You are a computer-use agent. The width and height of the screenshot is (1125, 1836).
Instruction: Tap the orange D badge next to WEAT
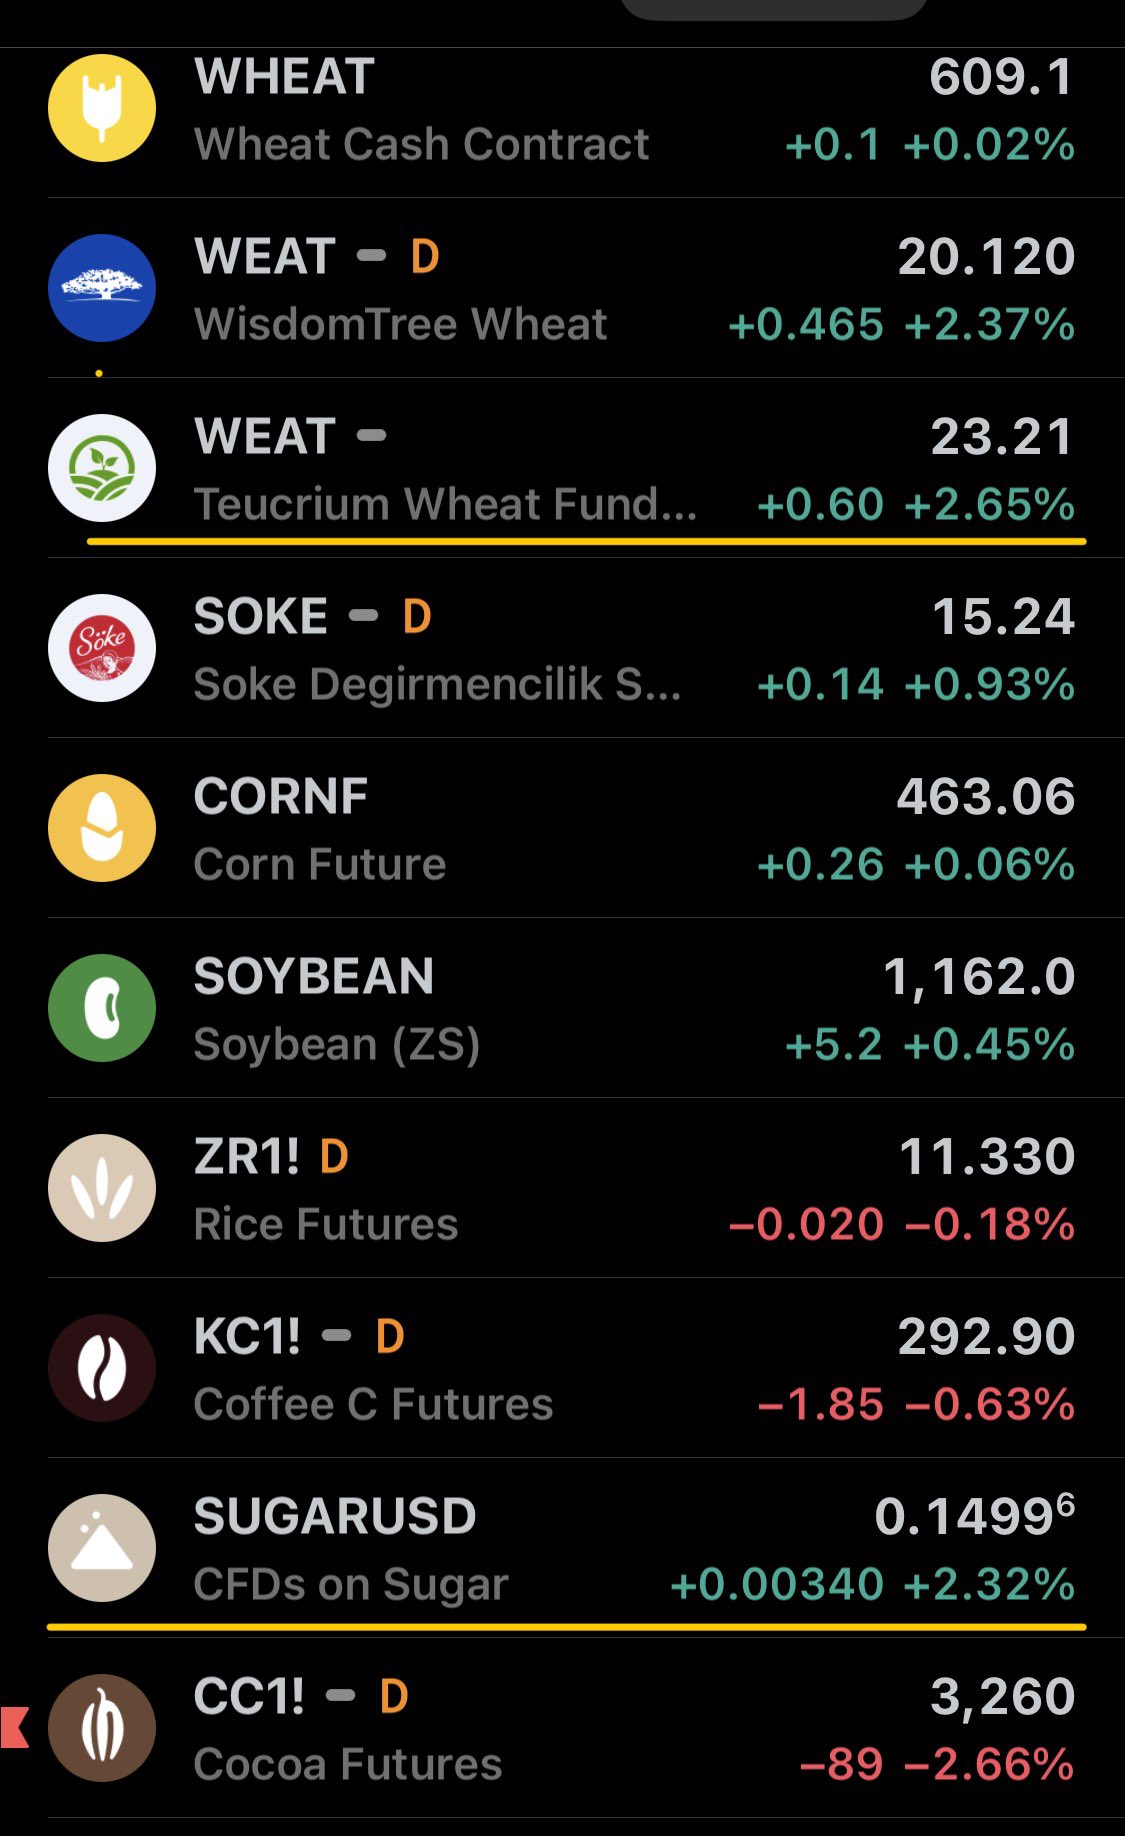click(425, 257)
